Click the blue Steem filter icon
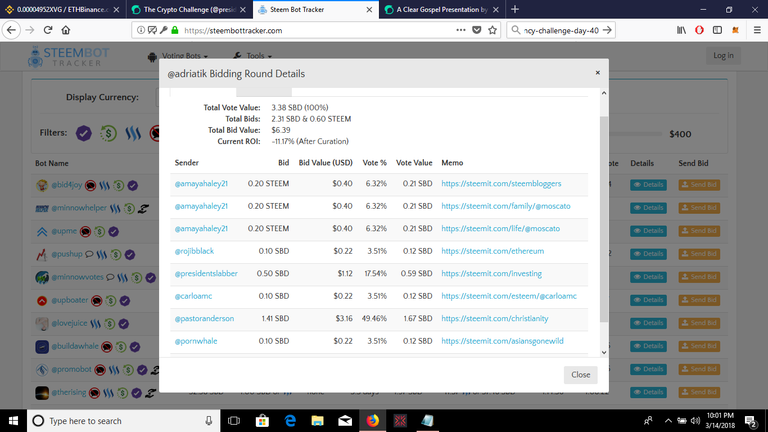768x432 pixels. click(x=133, y=133)
